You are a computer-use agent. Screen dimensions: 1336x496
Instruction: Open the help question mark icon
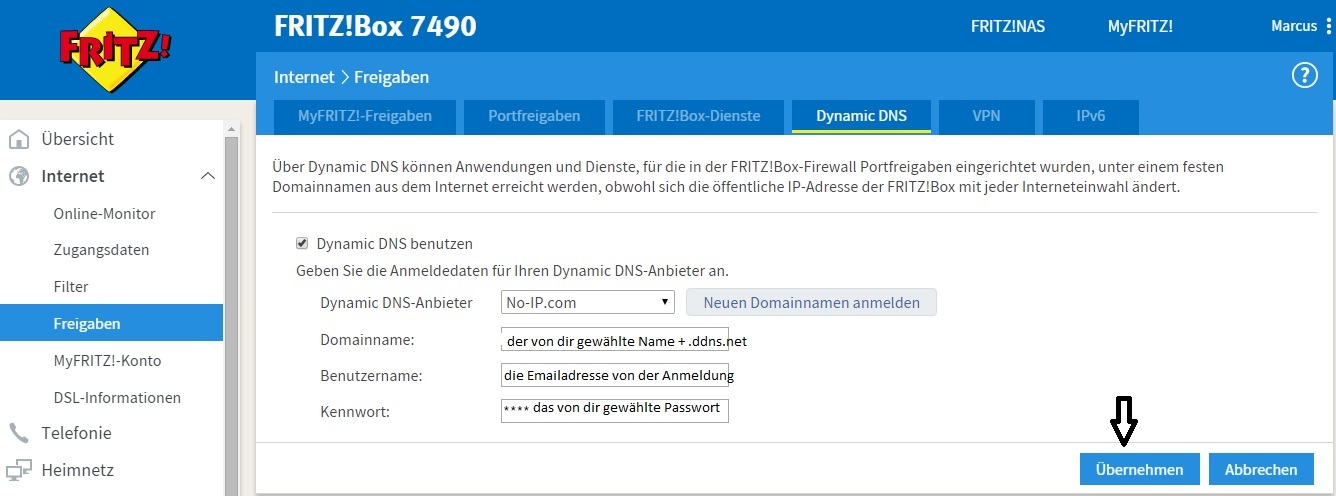click(1304, 75)
